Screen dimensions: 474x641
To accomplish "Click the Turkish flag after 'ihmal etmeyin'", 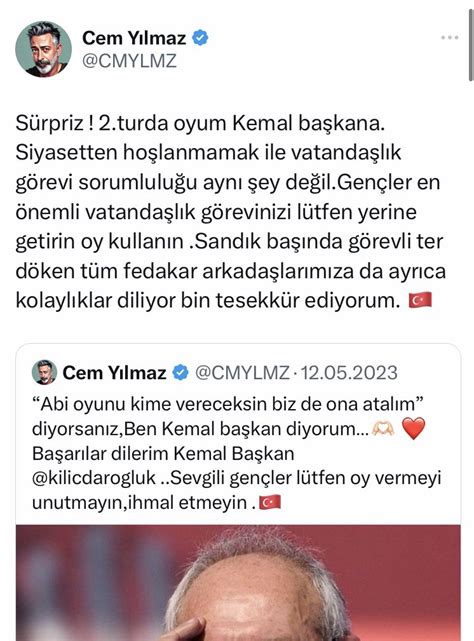I will (271, 502).
